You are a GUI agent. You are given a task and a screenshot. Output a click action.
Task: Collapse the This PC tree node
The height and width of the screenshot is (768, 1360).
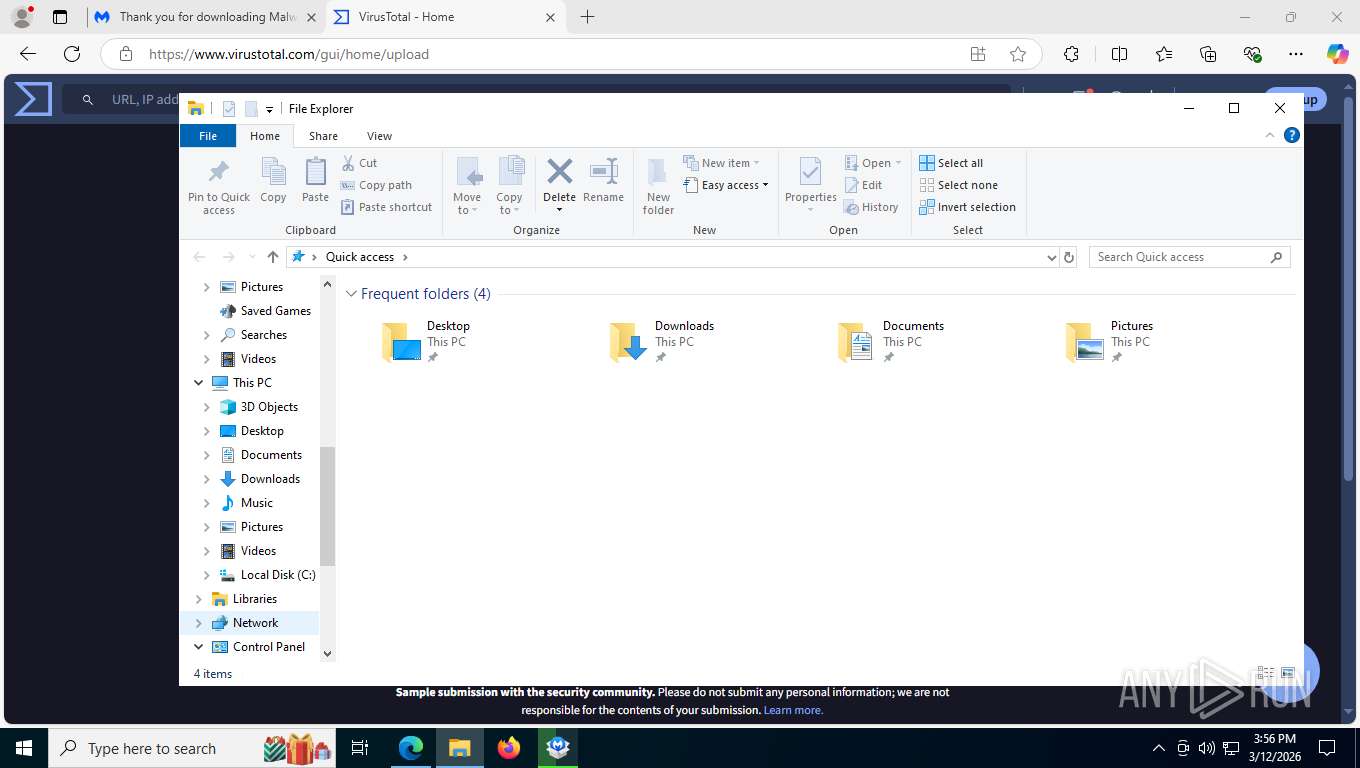point(198,383)
